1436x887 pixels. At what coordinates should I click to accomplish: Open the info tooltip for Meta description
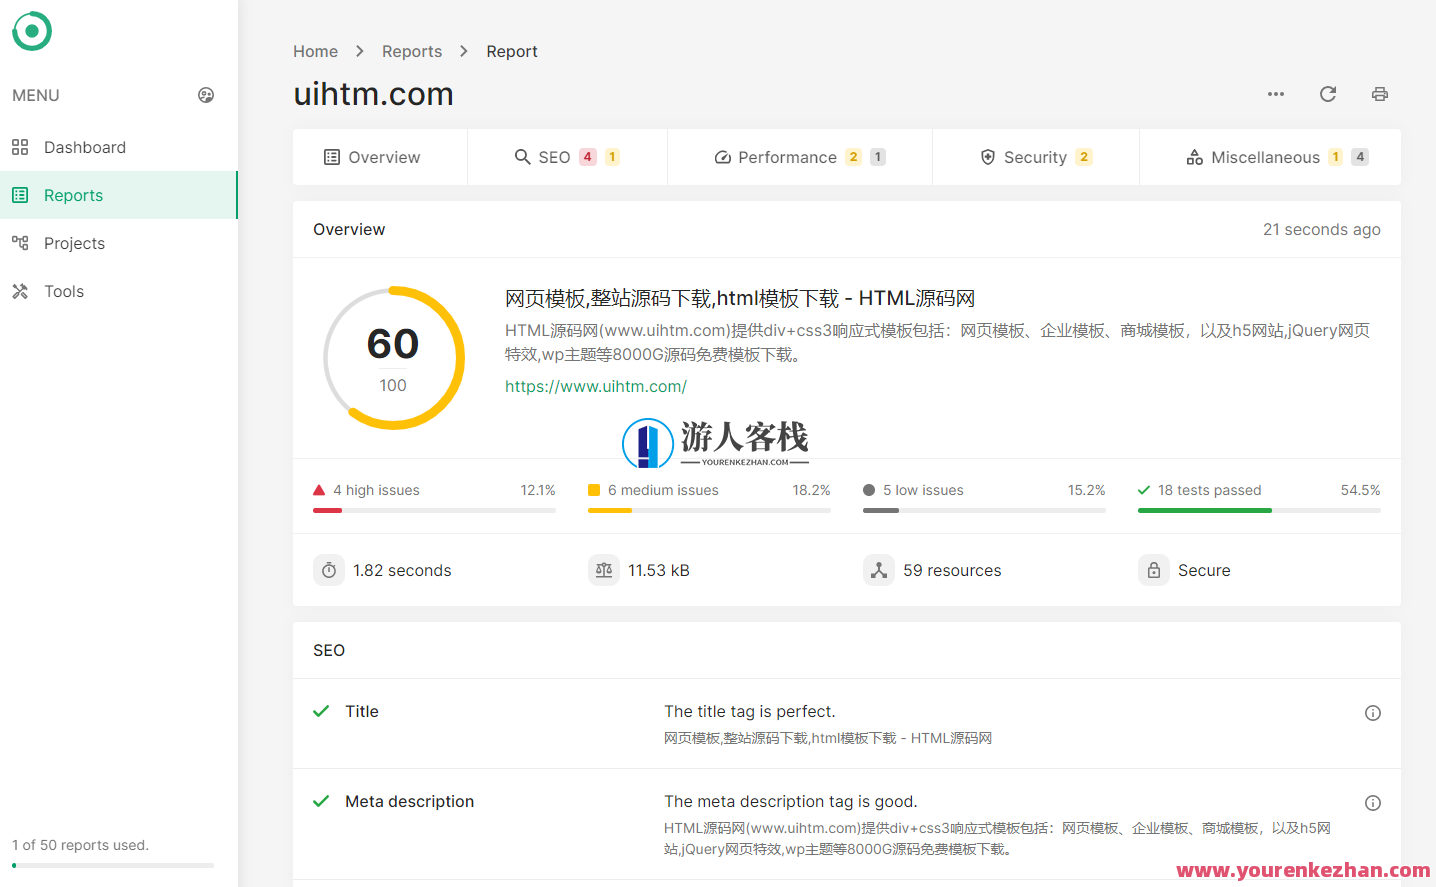(1372, 802)
